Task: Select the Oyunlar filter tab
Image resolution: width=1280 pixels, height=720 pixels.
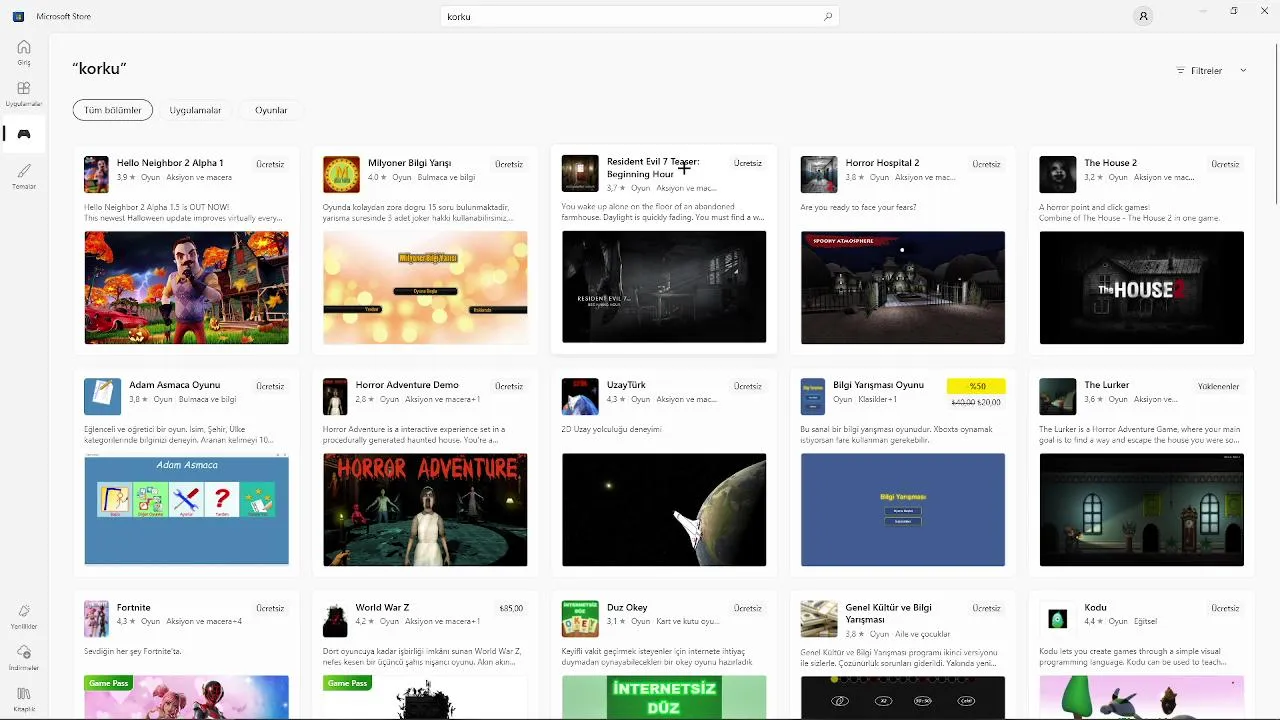Action: (x=271, y=110)
